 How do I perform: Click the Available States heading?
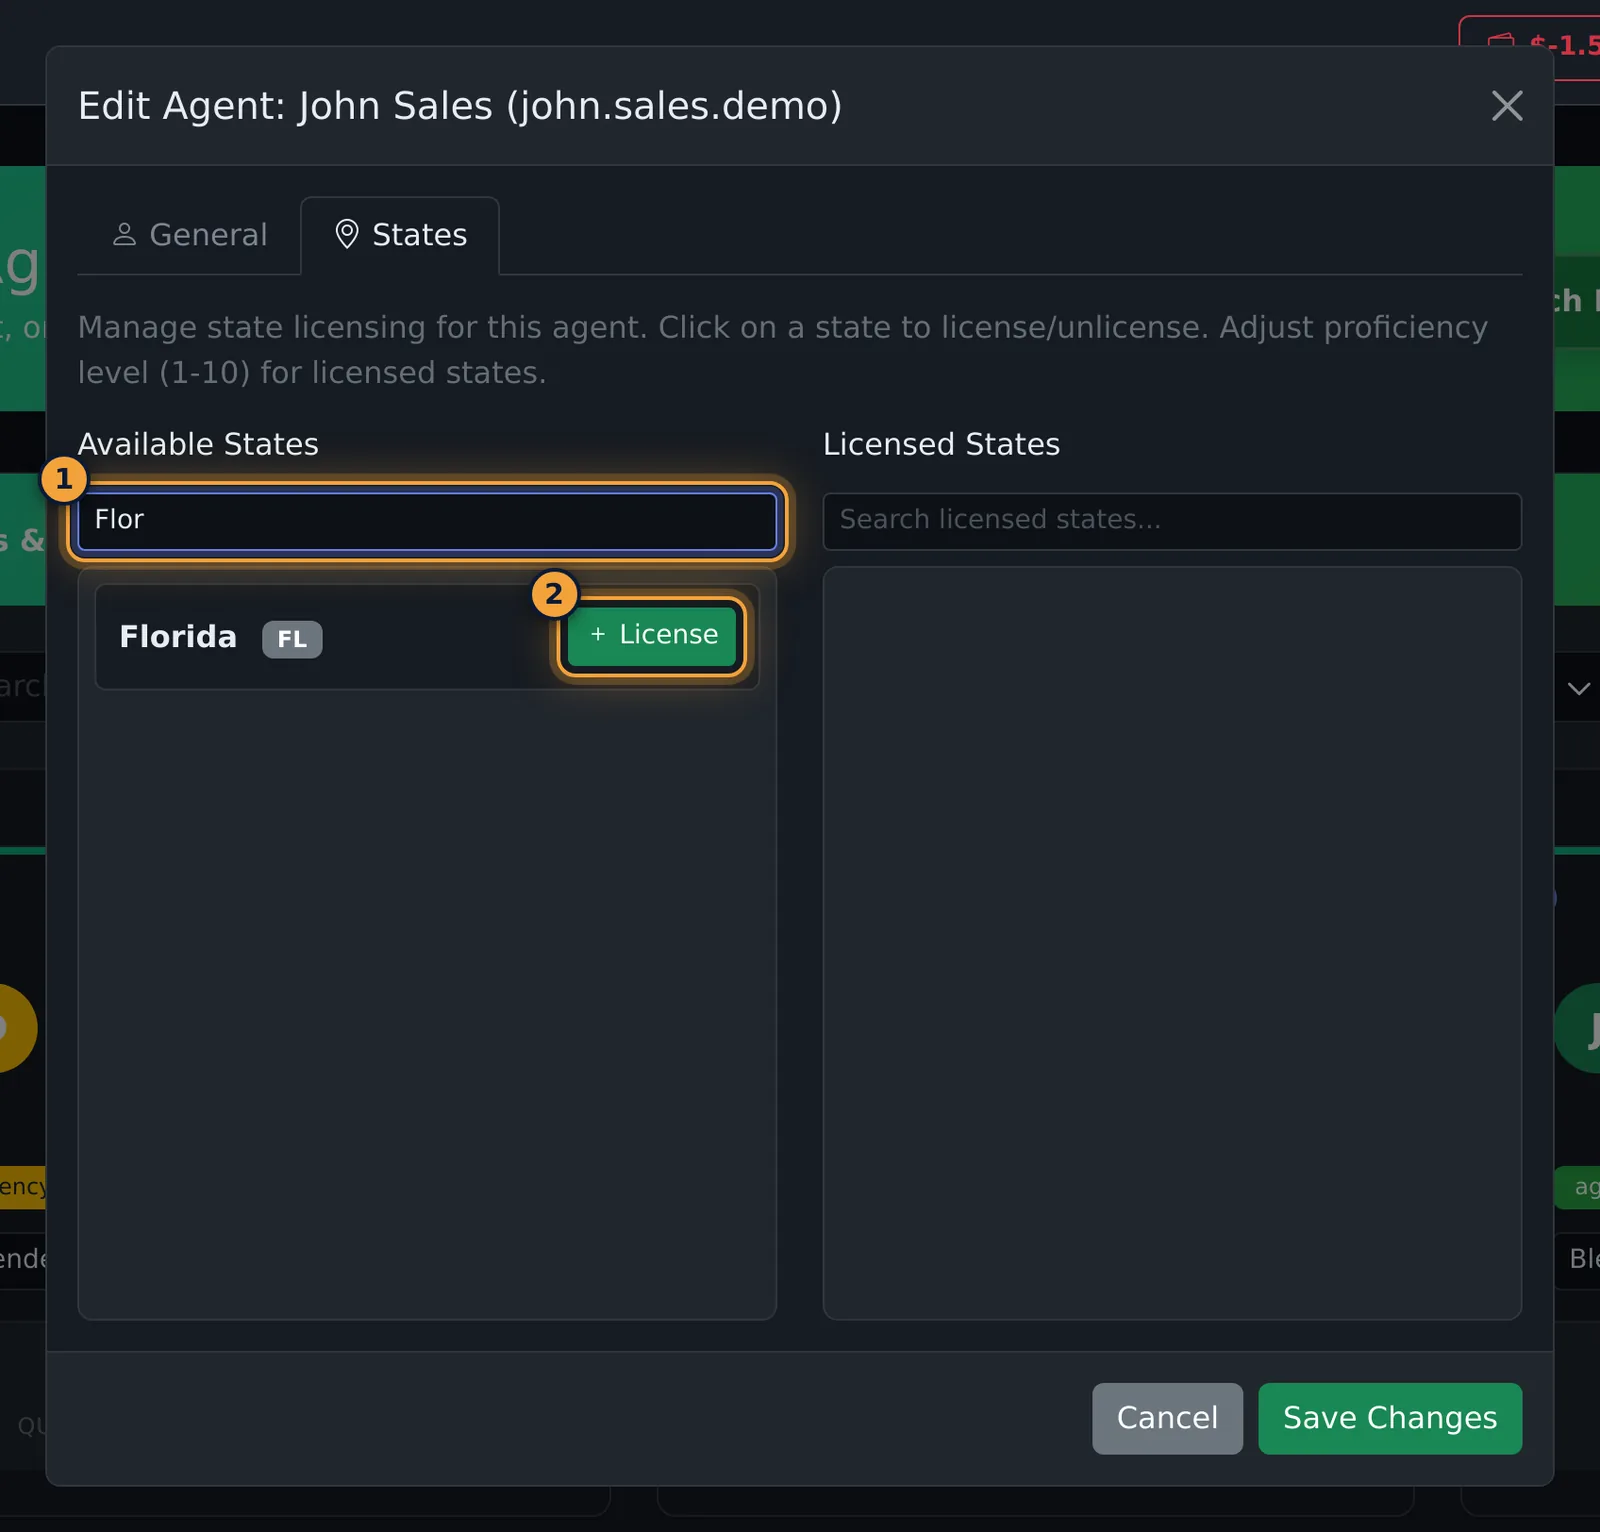click(x=198, y=444)
